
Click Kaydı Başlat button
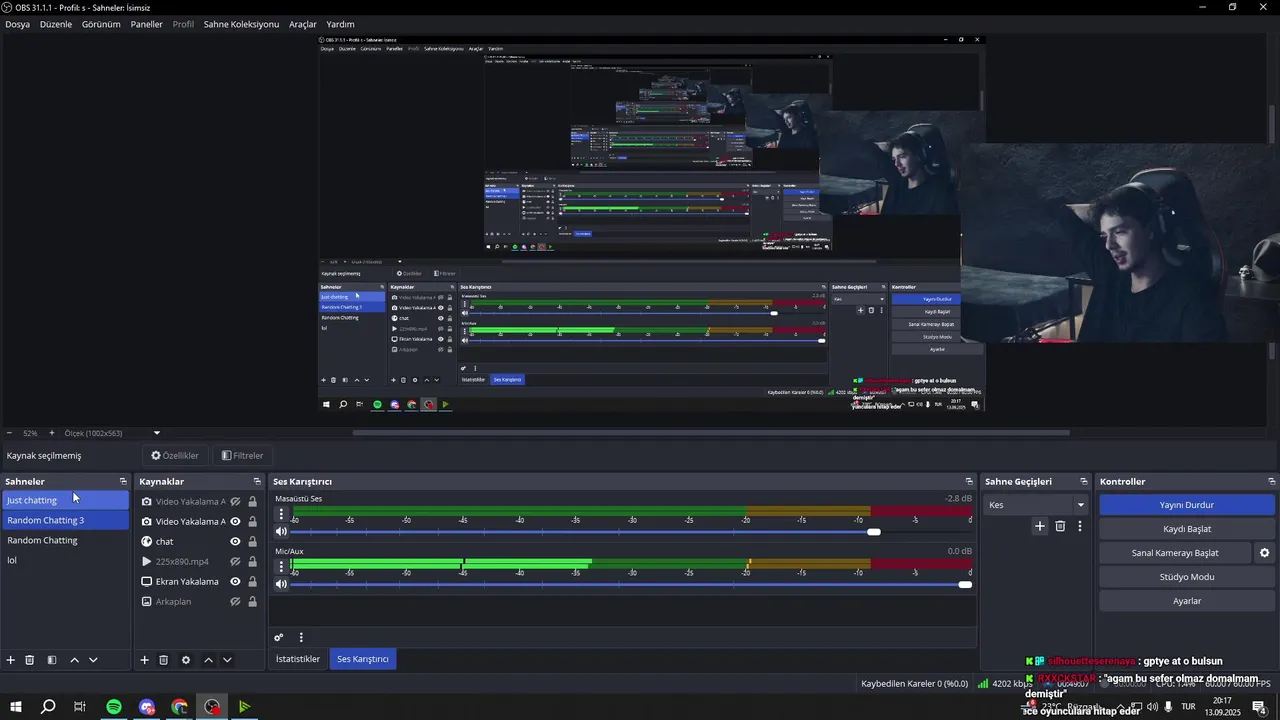1187,529
